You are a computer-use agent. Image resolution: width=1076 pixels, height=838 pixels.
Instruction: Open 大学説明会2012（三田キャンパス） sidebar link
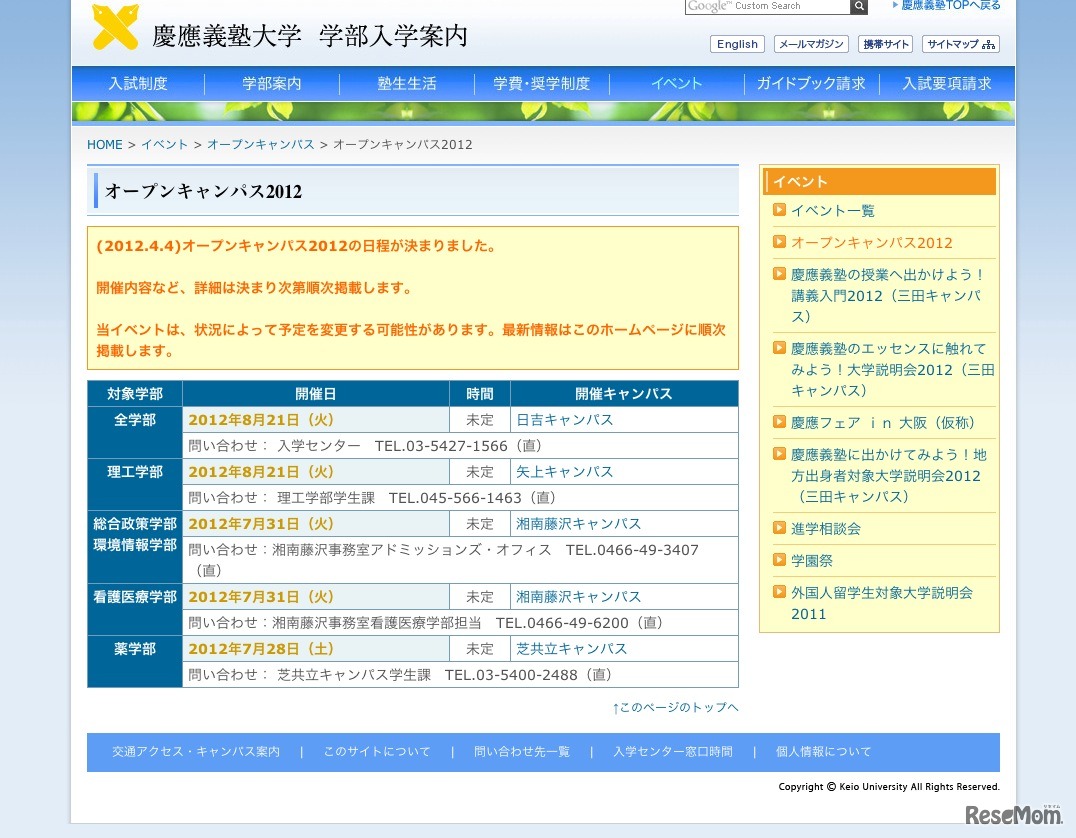pyautogui.click(x=893, y=370)
